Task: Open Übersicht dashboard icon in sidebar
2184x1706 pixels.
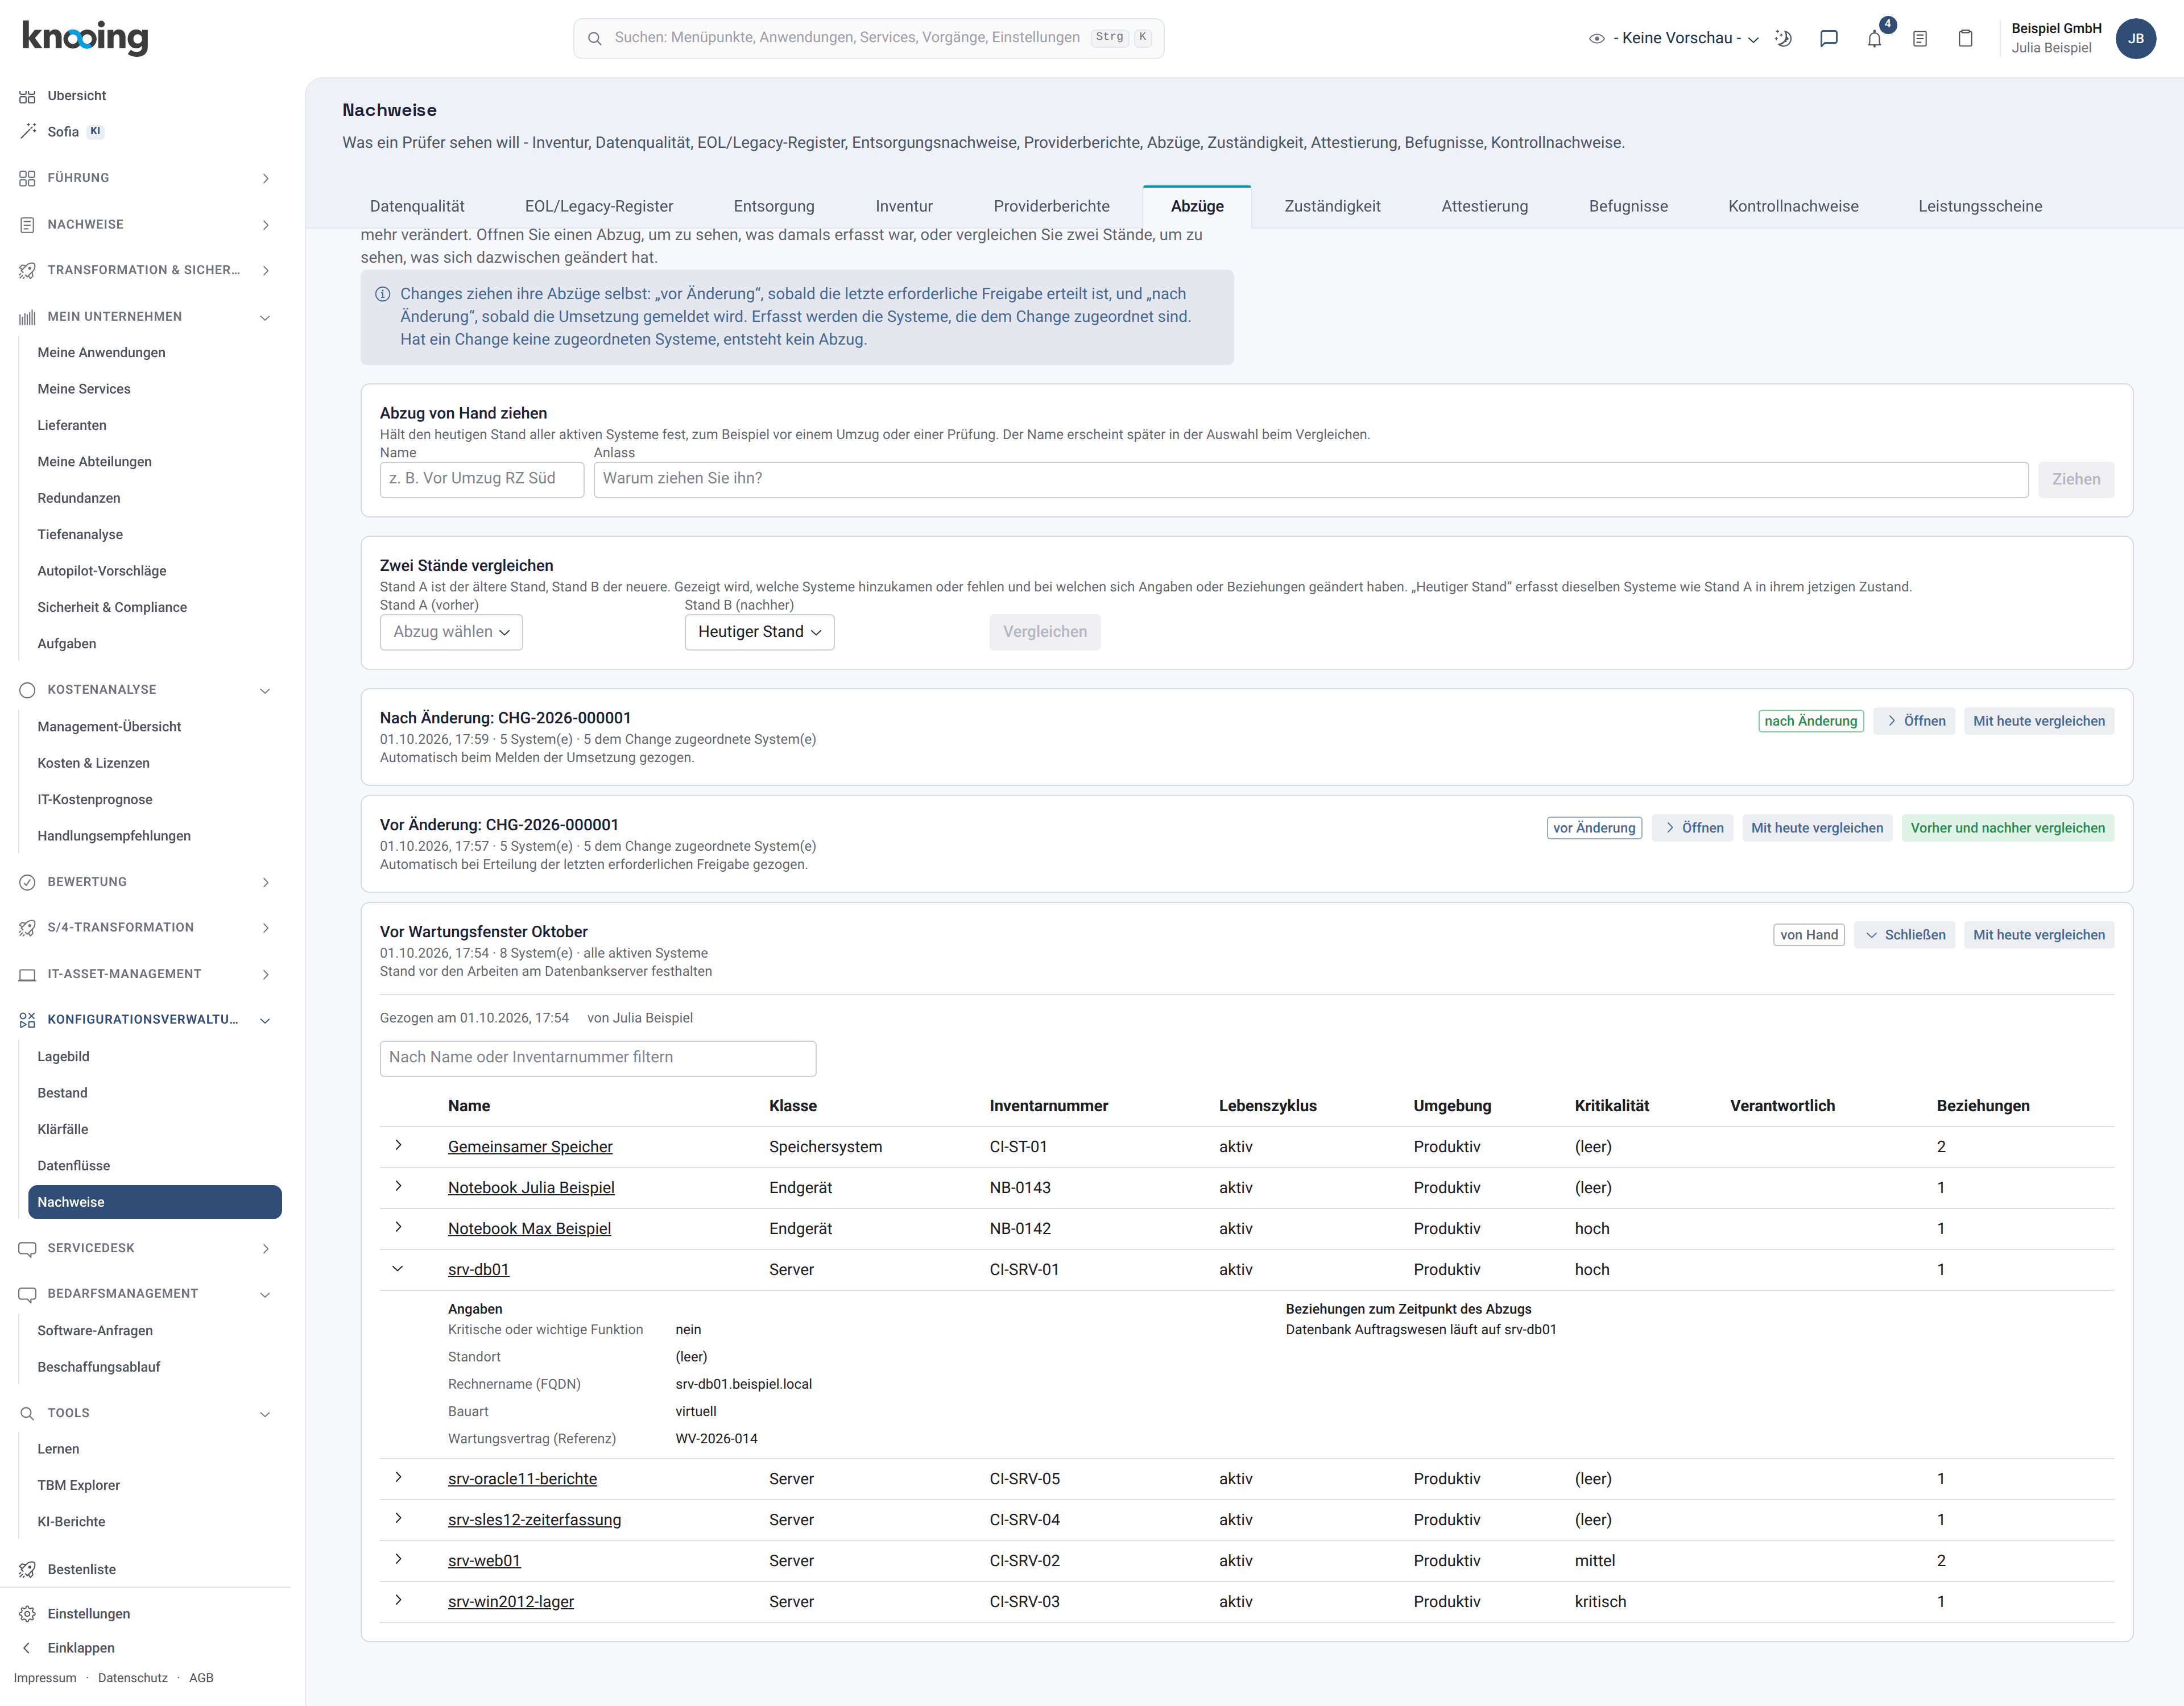Action: [x=27, y=96]
